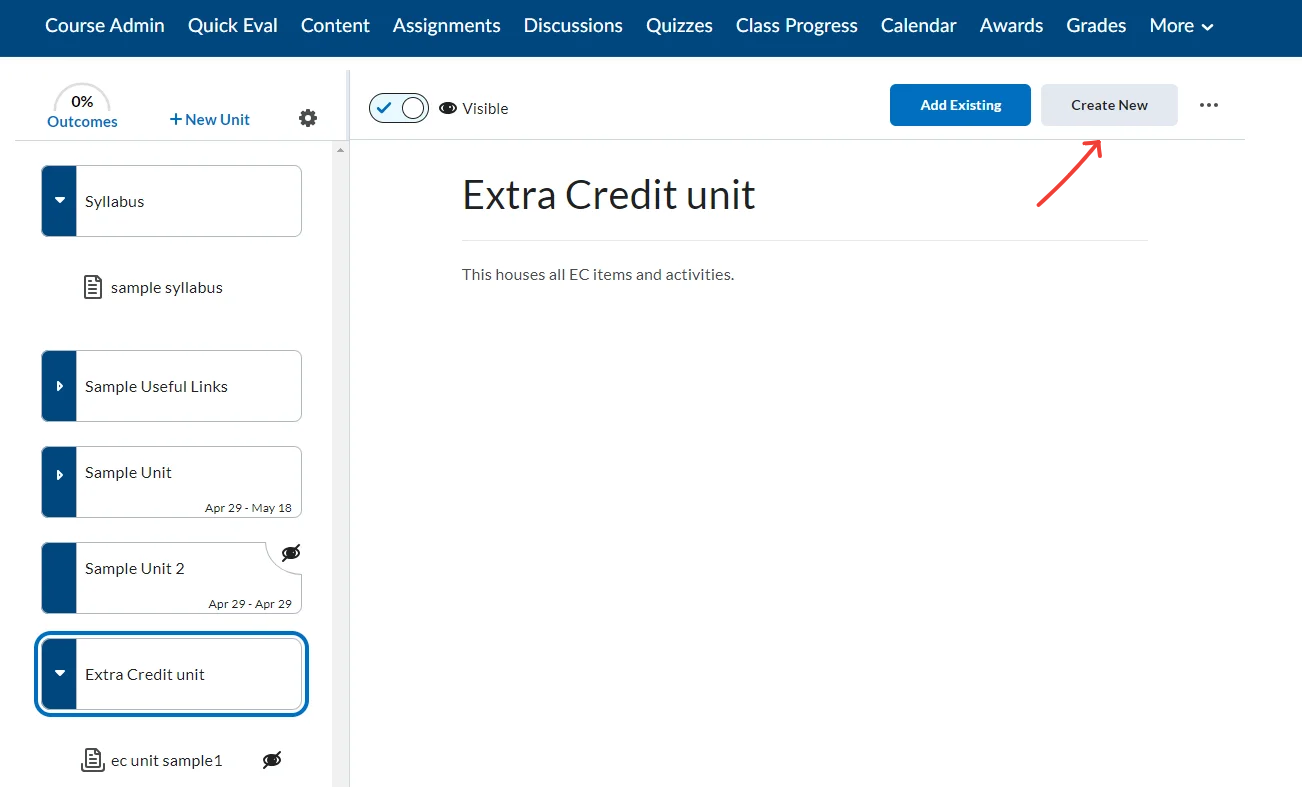Open the content settings gear icon
The height and width of the screenshot is (787, 1302).
pos(307,117)
